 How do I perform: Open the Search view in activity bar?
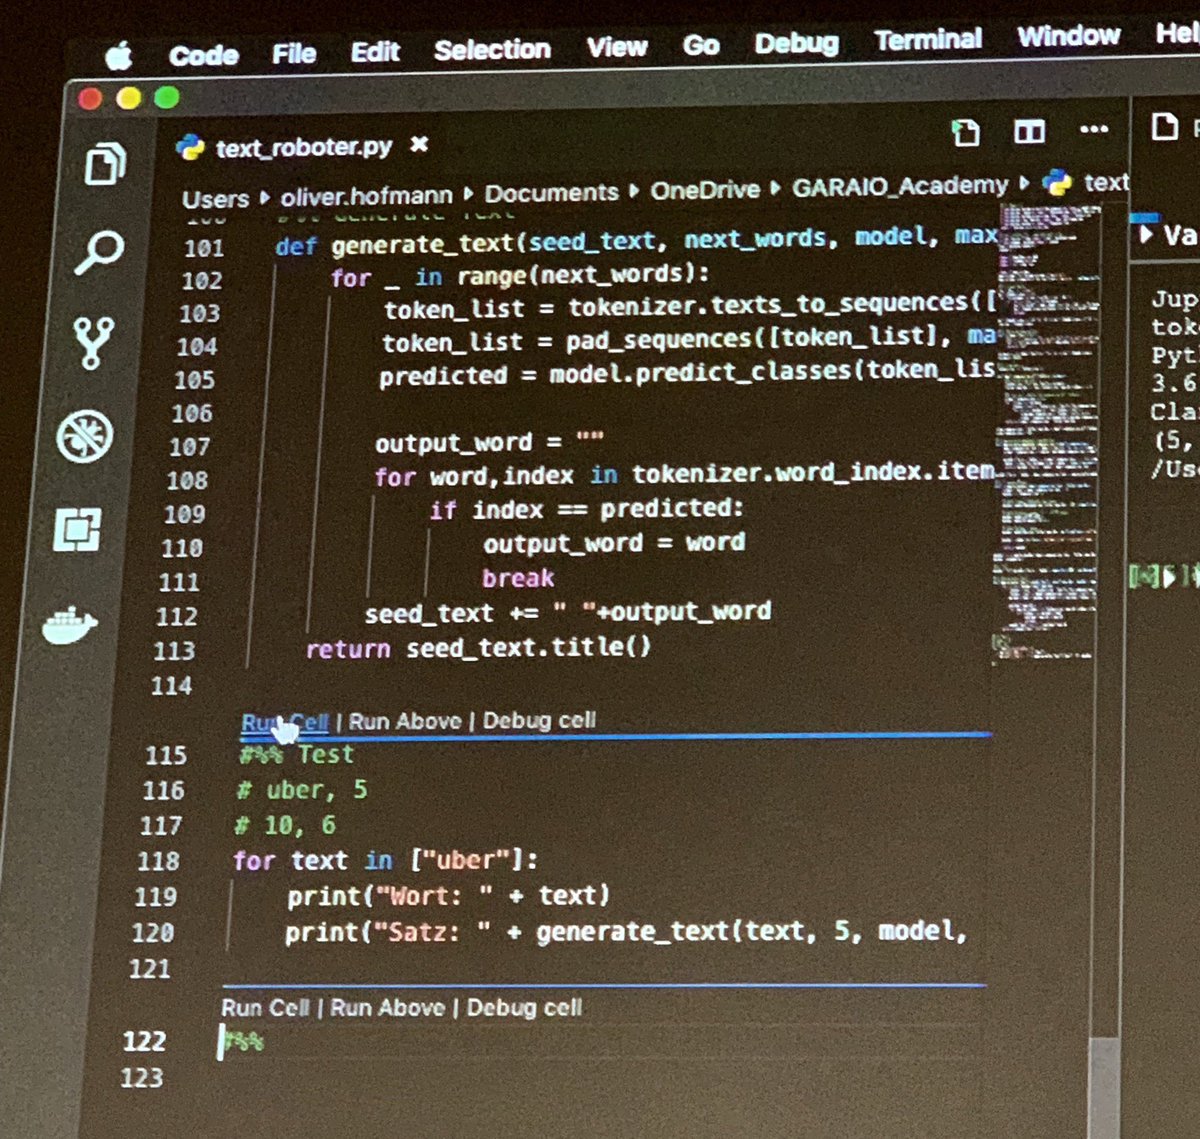coord(101,252)
